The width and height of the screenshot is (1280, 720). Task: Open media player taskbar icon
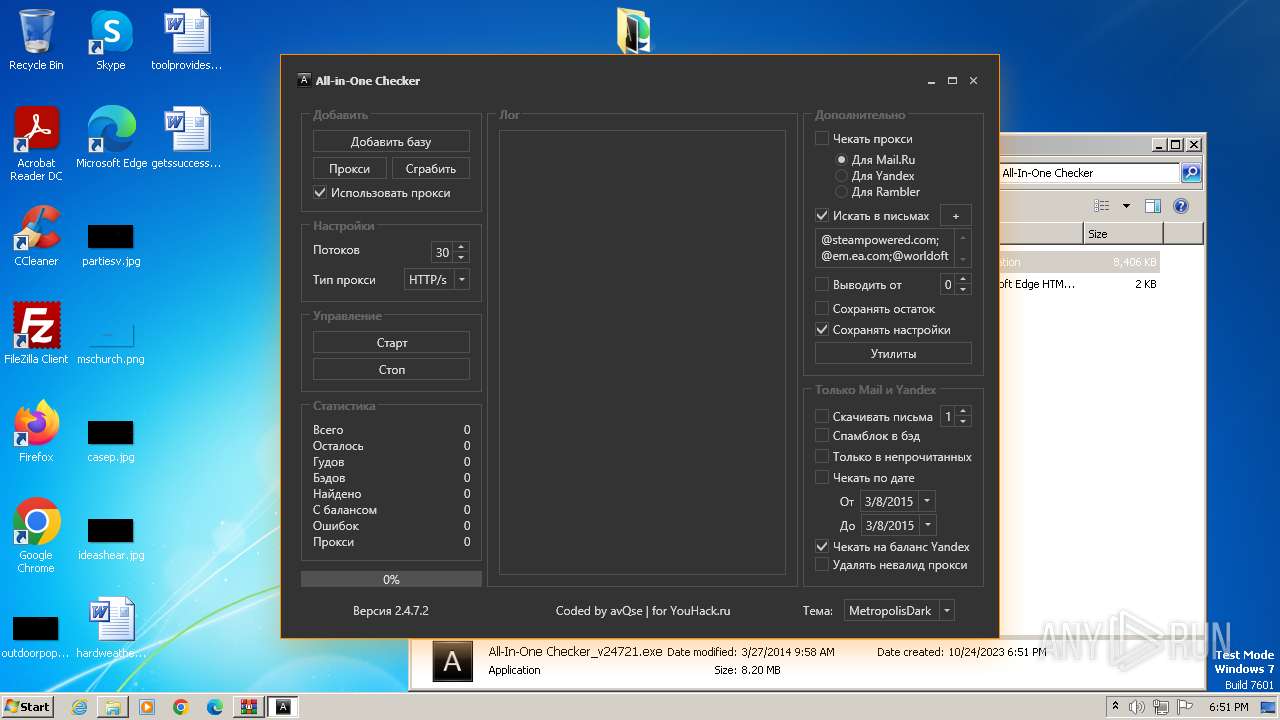(147, 707)
